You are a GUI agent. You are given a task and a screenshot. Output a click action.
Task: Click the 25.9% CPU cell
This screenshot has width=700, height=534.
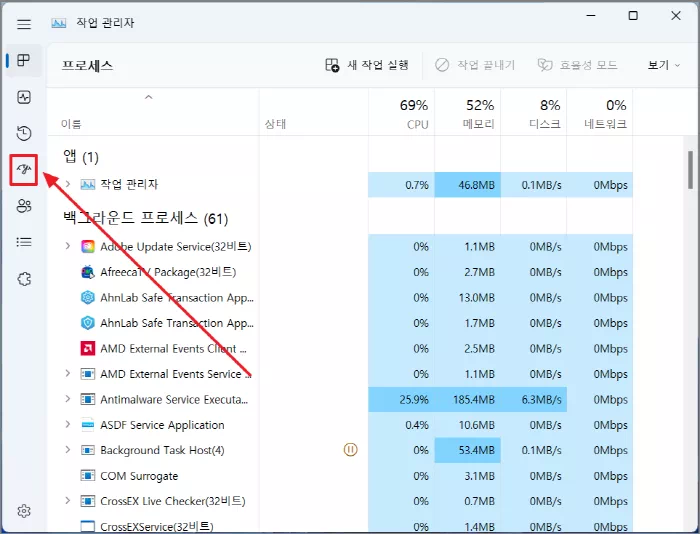click(x=401, y=400)
